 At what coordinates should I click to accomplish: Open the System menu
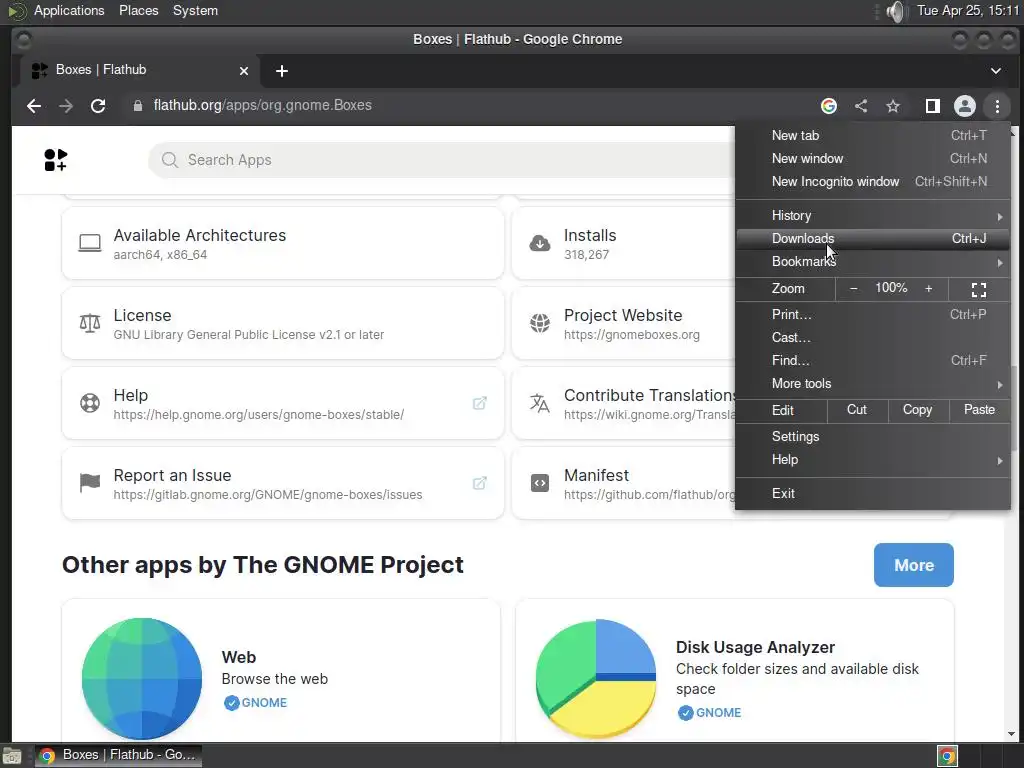tap(195, 10)
